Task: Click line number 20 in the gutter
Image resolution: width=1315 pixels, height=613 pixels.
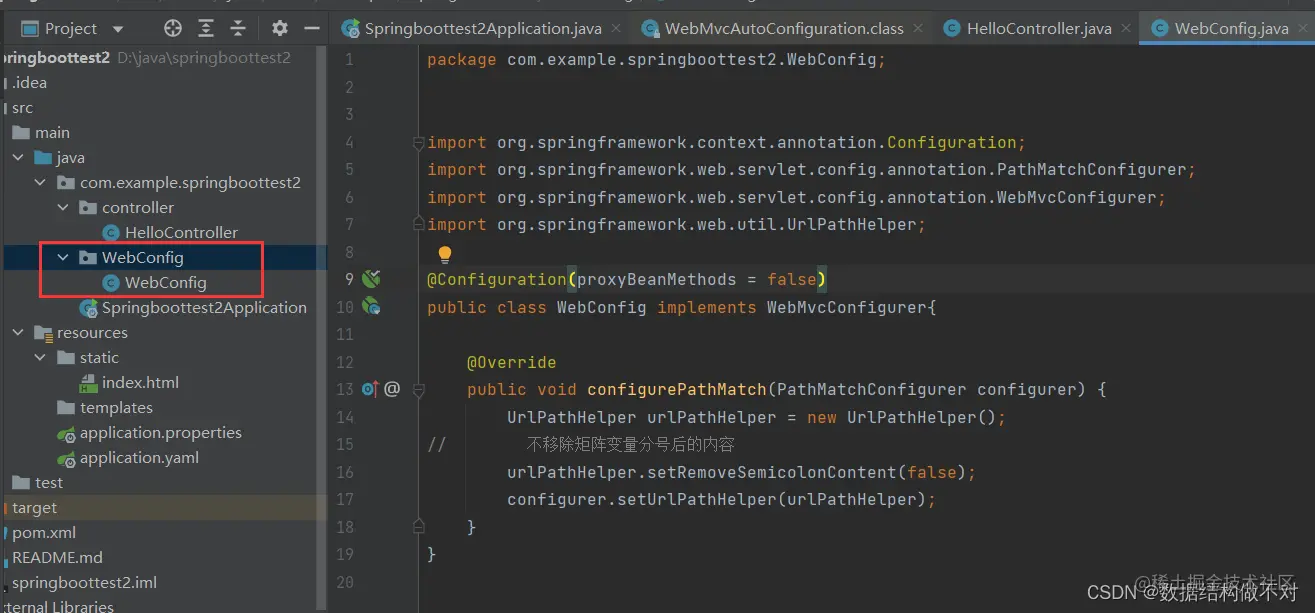Action: pyautogui.click(x=345, y=582)
